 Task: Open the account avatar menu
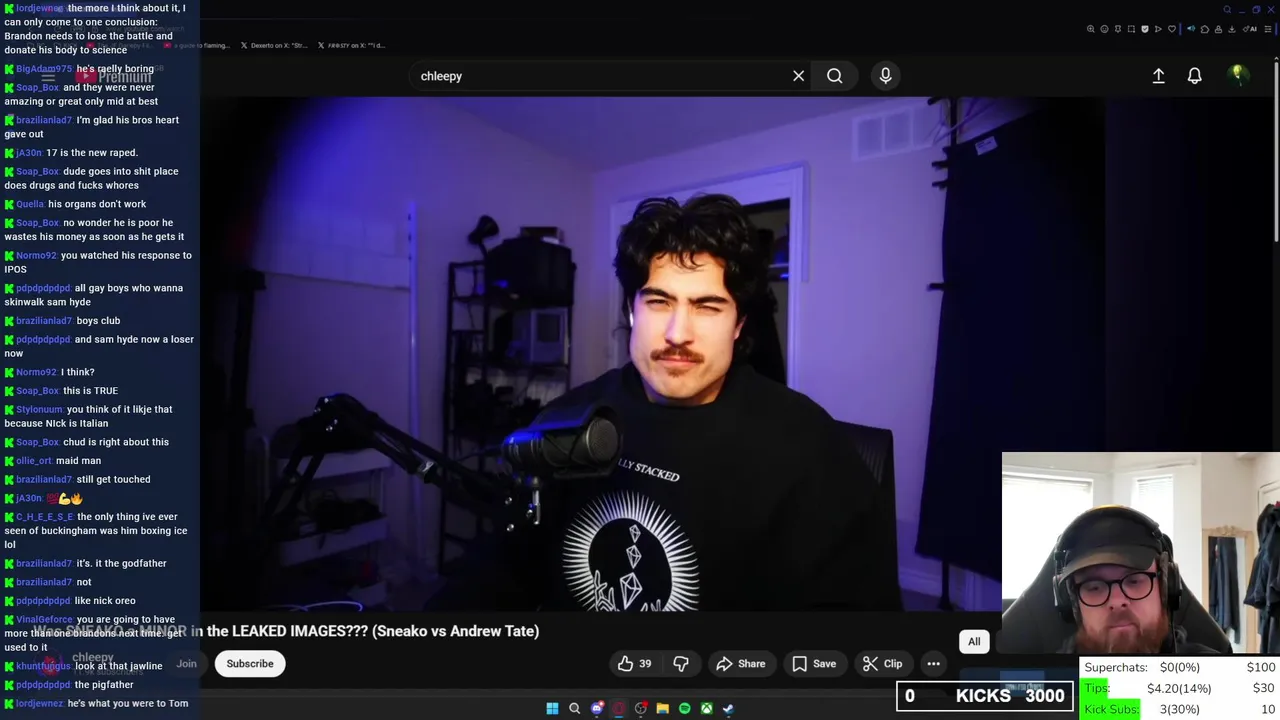pos(1237,75)
